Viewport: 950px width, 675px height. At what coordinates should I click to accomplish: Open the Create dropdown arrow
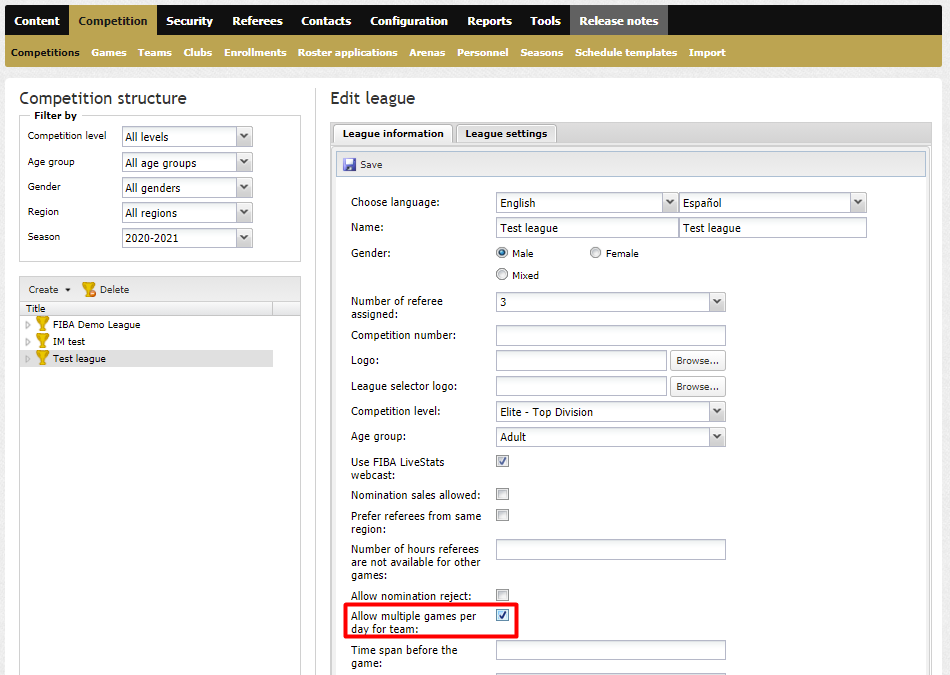[x=68, y=290]
